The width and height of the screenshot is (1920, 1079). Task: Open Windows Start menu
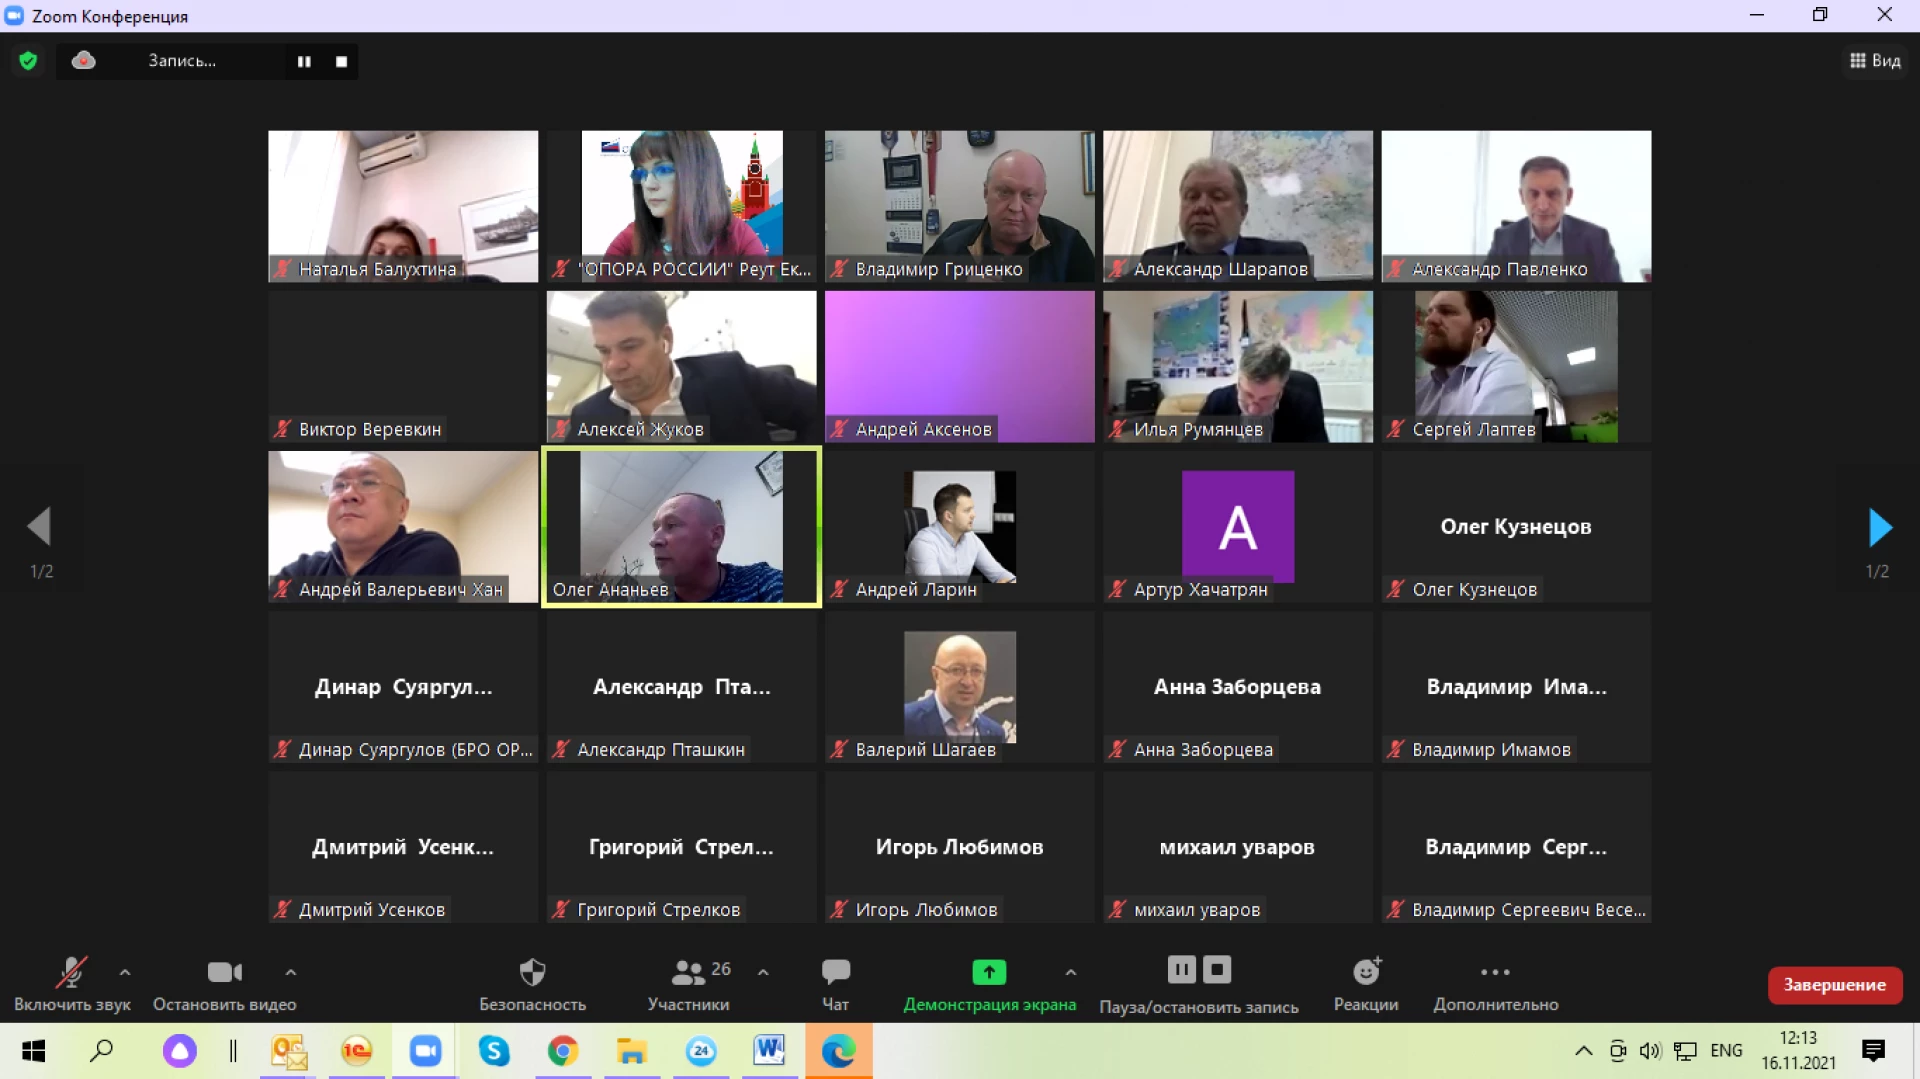point(33,1051)
